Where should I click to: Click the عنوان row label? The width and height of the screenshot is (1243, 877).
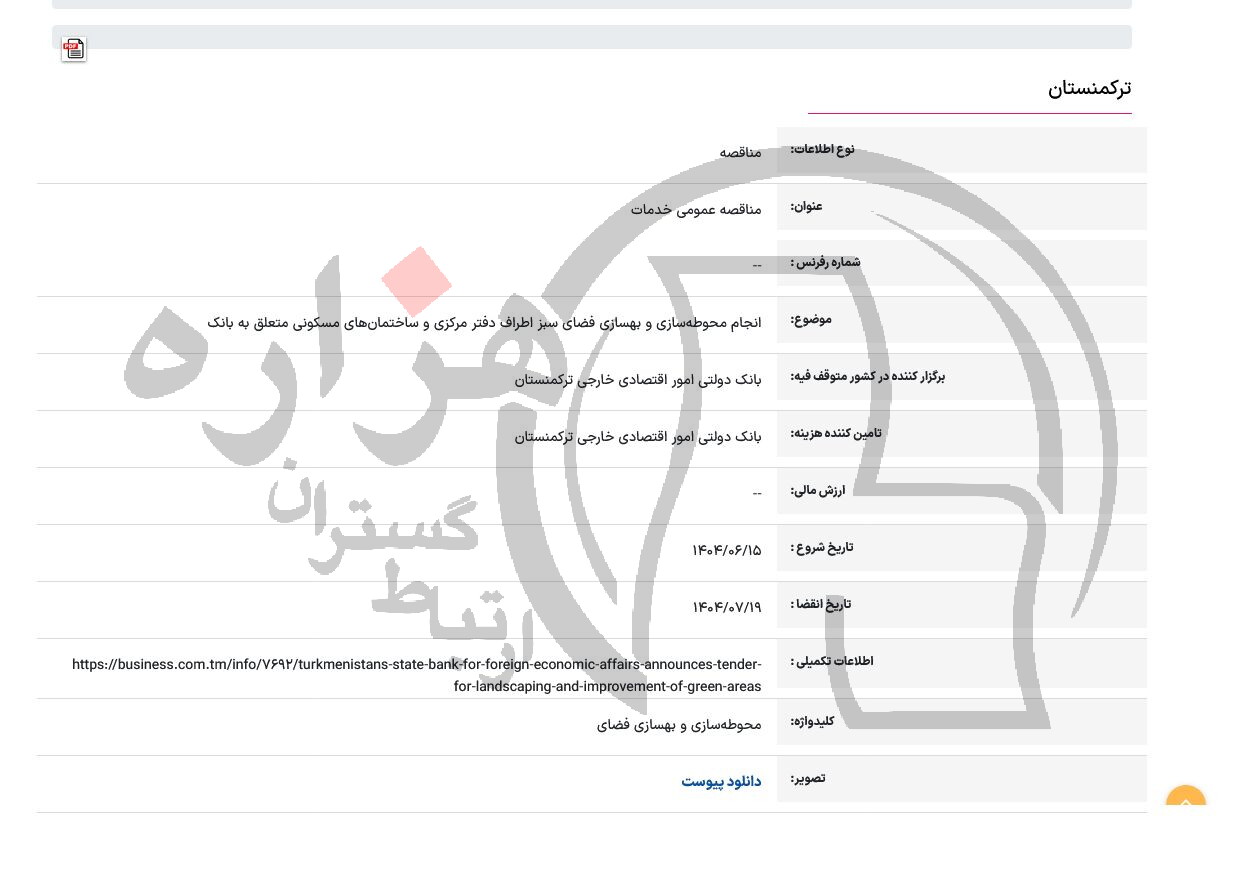(x=806, y=207)
